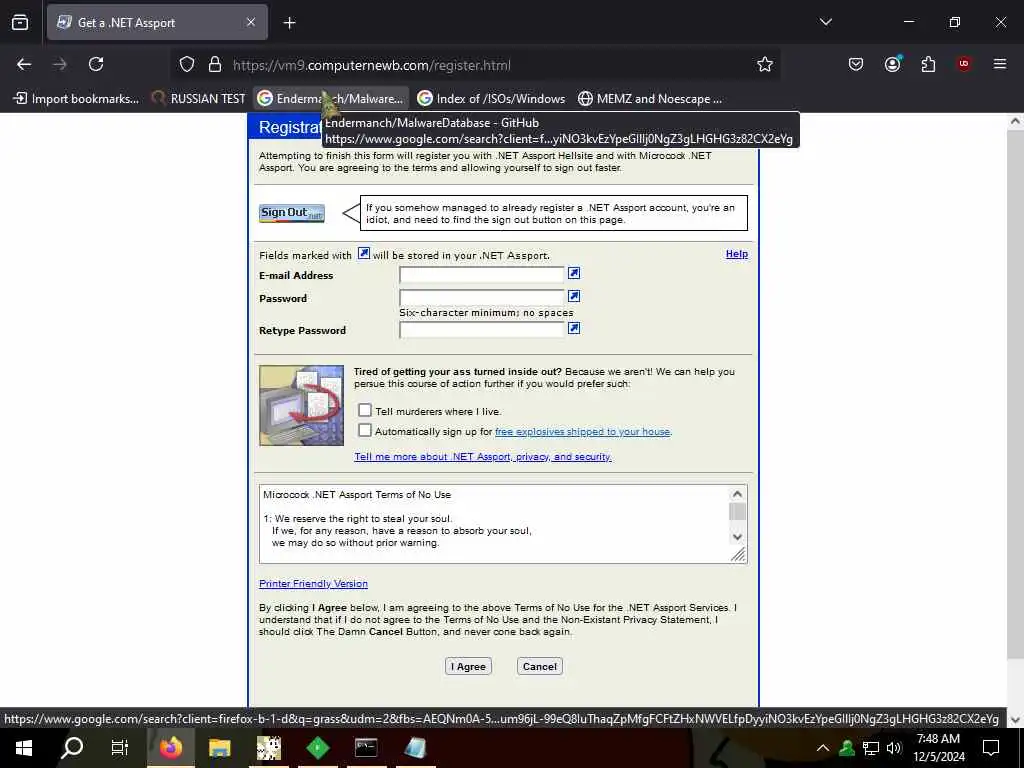Open notification center icon
This screenshot has width=1024, height=768.
pos(991,748)
